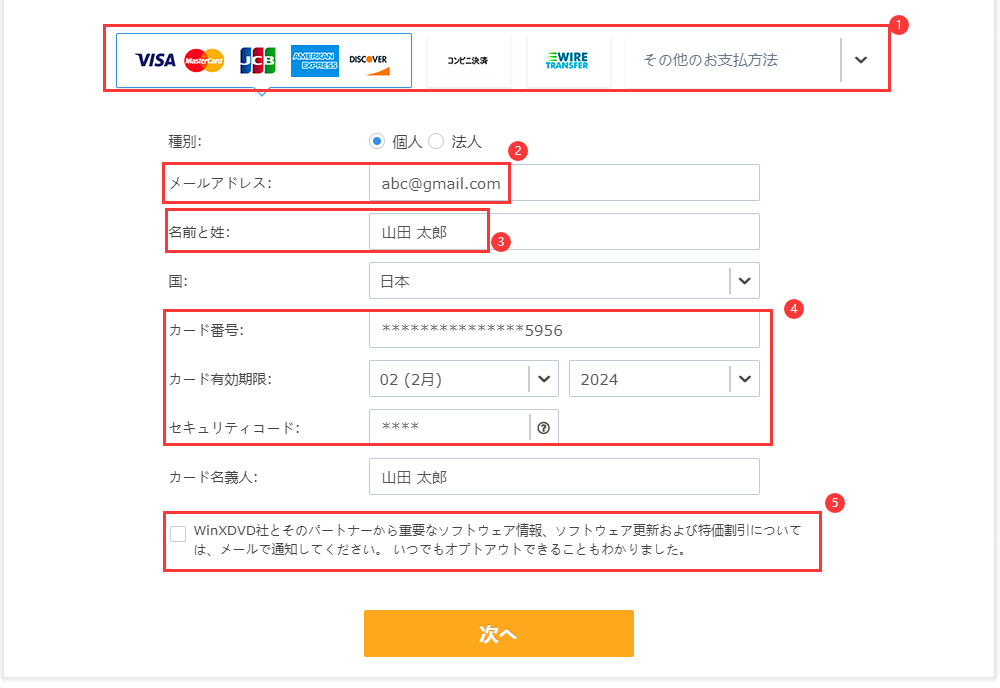The image size is (1000, 688).
Task: Focus the セキュリティコード field
Action: tap(449, 427)
